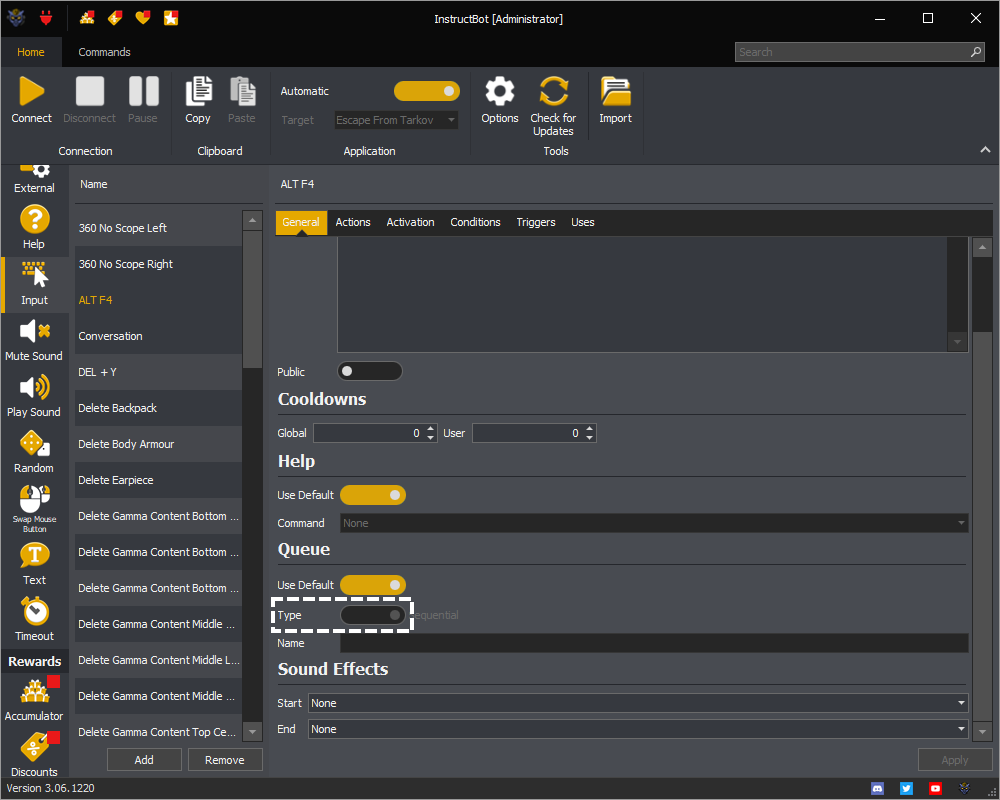Select the Swap Mouse Button item
The width and height of the screenshot is (1000, 800).
coord(34,508)
